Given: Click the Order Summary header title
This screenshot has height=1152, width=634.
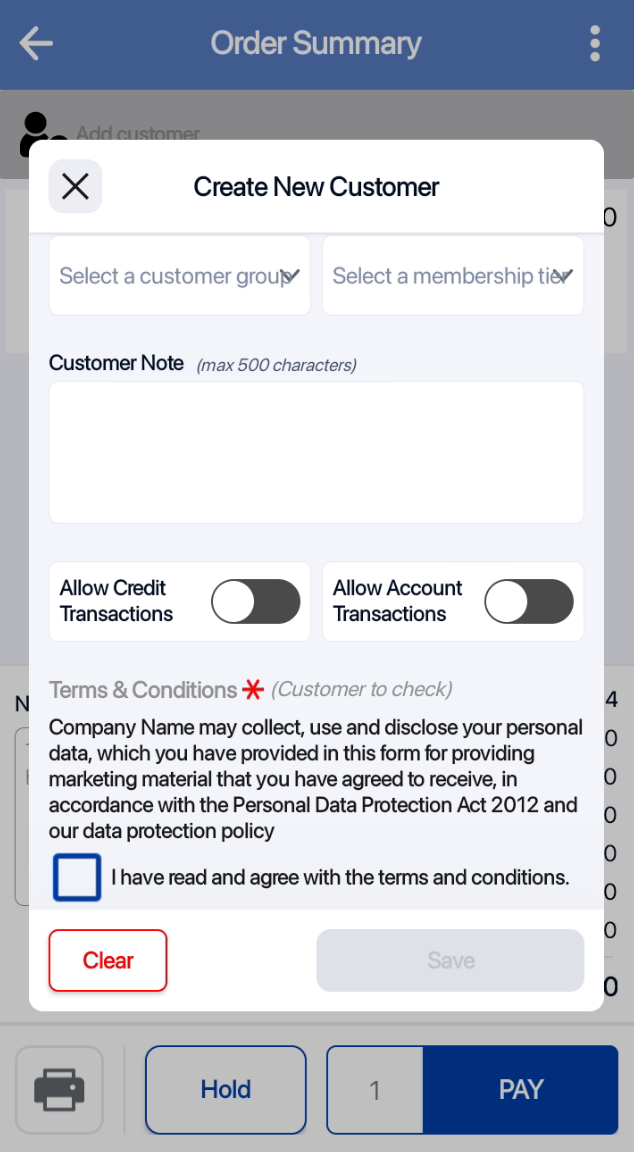Looking at the screenshot, I should tap(316, 43).
